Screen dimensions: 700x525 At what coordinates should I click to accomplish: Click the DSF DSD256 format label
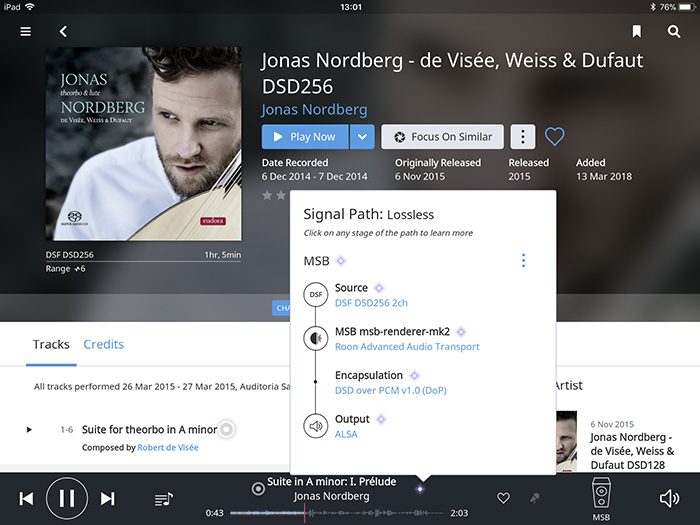[x=70, y=255]
